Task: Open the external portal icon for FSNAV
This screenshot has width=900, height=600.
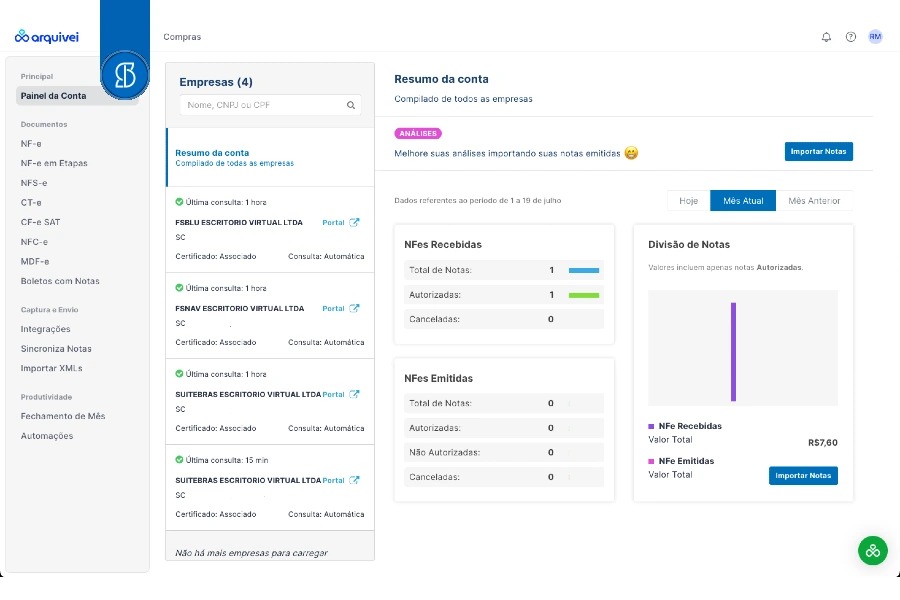Action: [354, 308]
